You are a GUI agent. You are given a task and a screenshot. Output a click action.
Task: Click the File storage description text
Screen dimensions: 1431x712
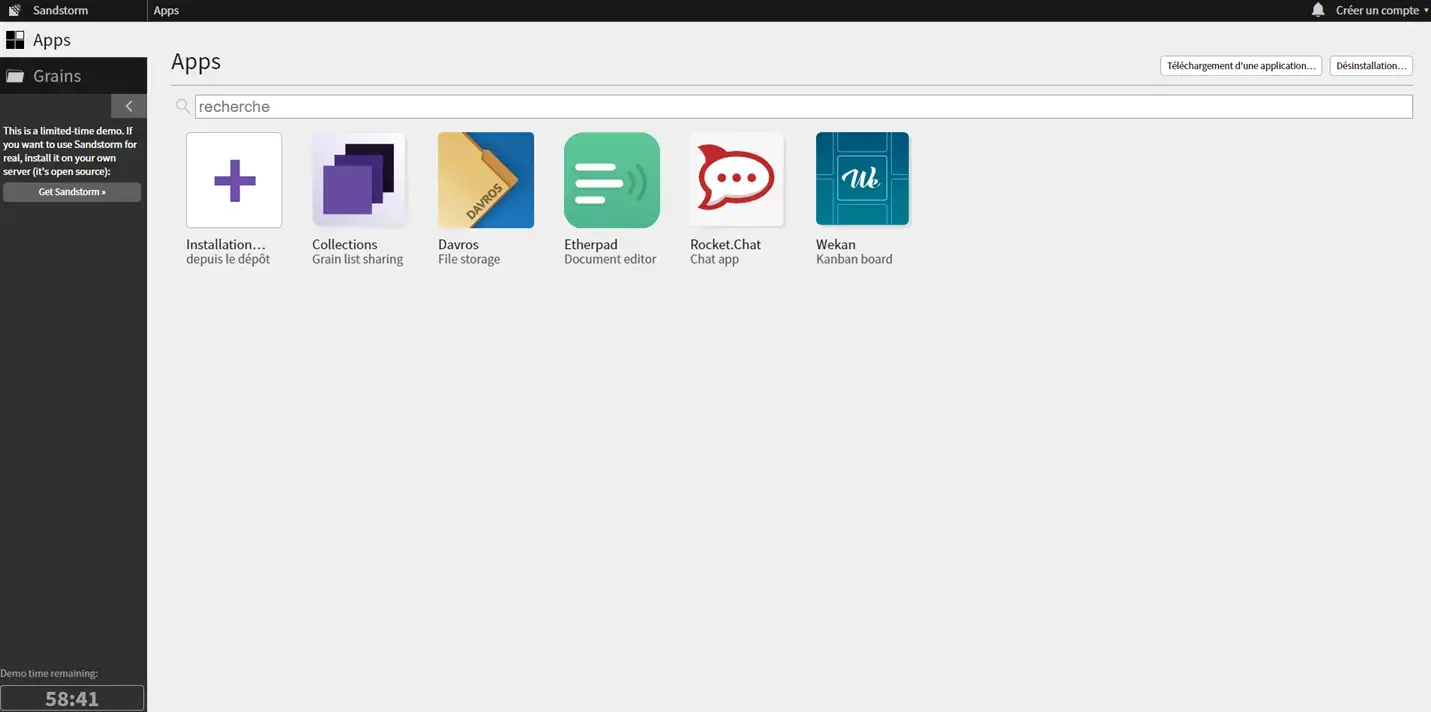point(469,259)
